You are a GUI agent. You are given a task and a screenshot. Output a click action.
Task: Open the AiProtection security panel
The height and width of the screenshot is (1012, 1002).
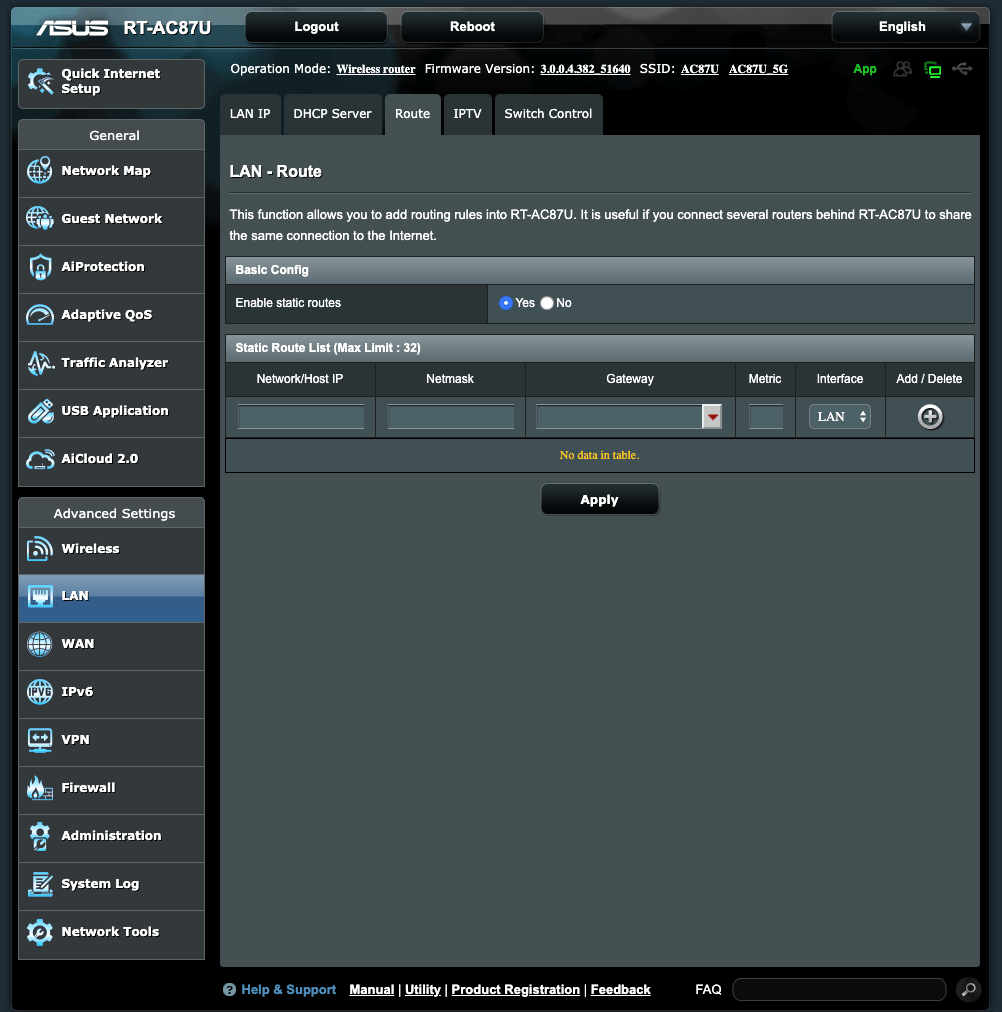point(99,269)
